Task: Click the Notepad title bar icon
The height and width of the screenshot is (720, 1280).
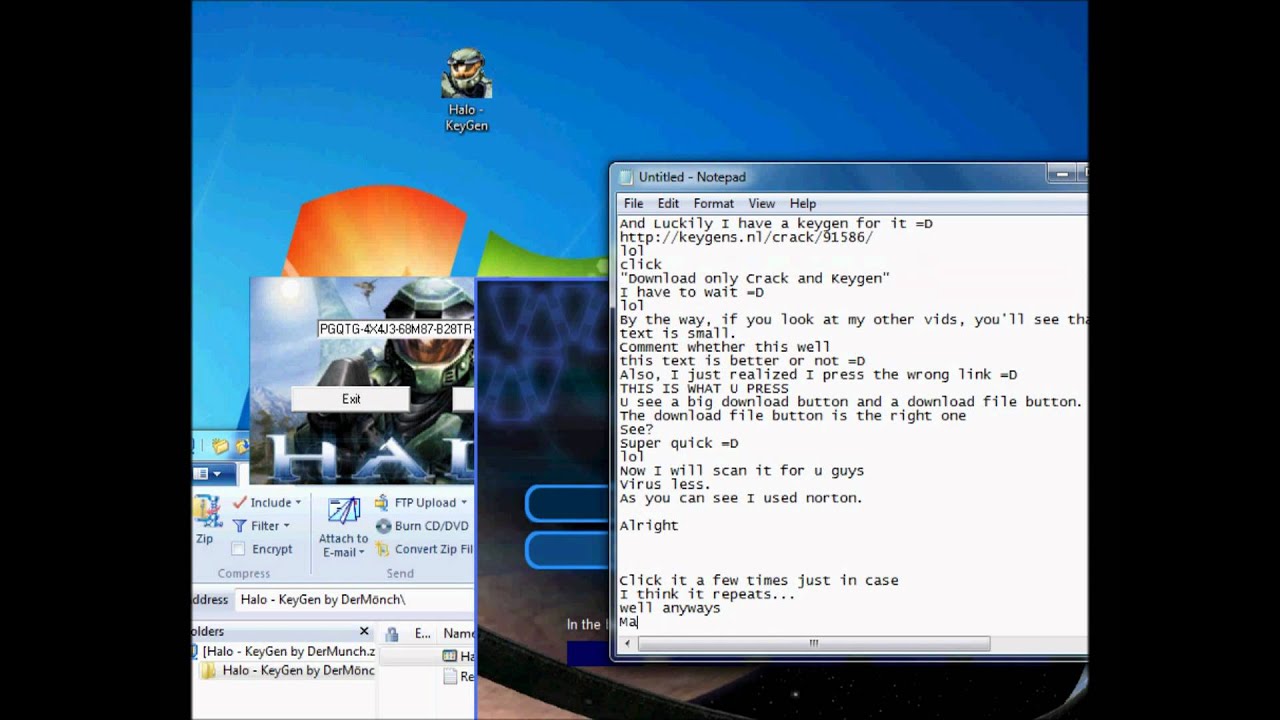Action: pos(627,177)
